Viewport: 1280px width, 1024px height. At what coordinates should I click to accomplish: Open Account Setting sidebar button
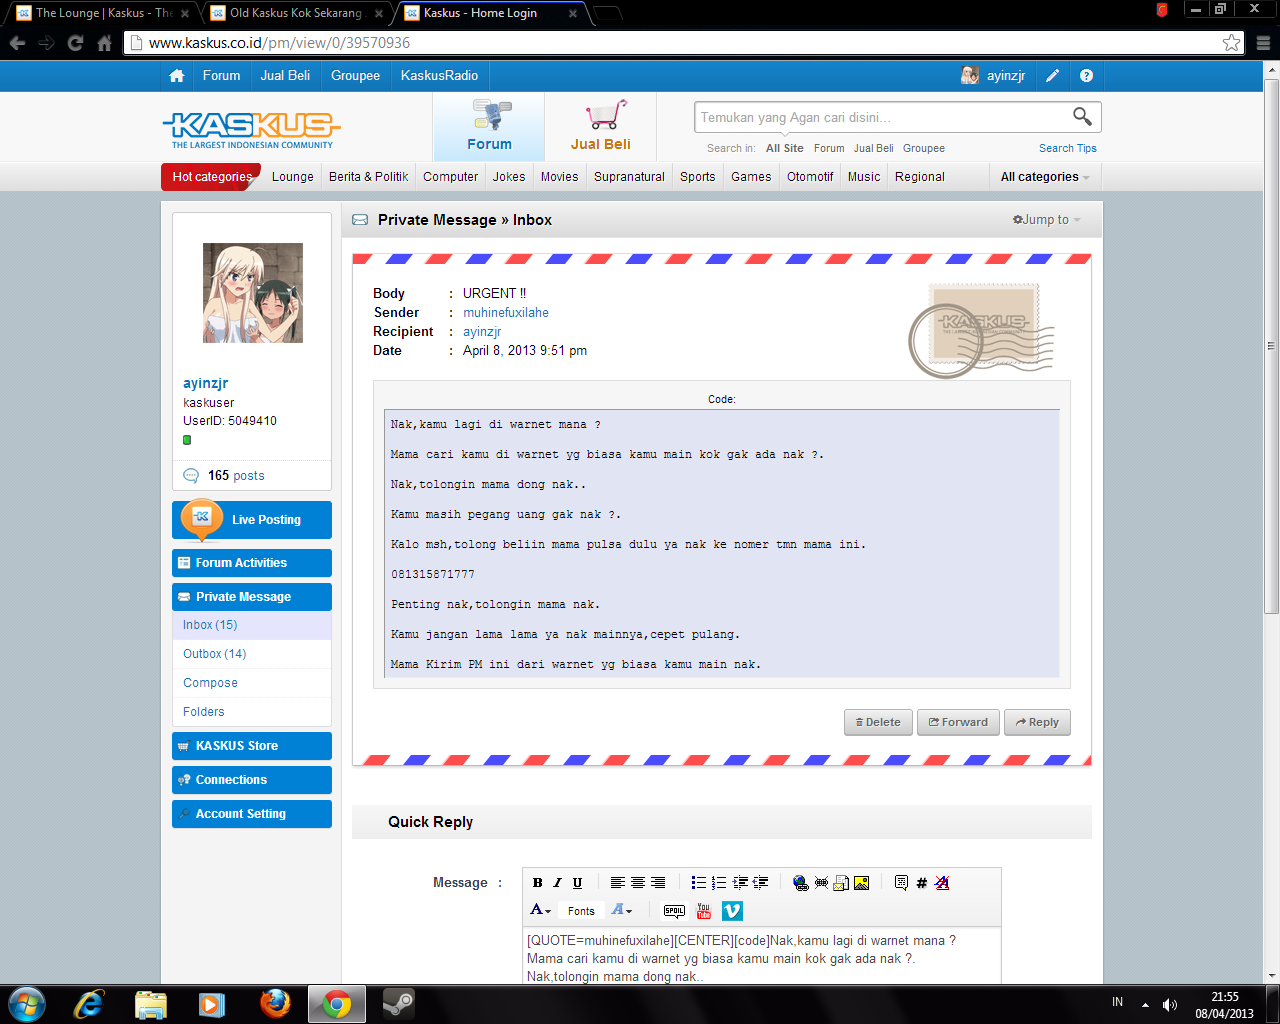[252, 814]
